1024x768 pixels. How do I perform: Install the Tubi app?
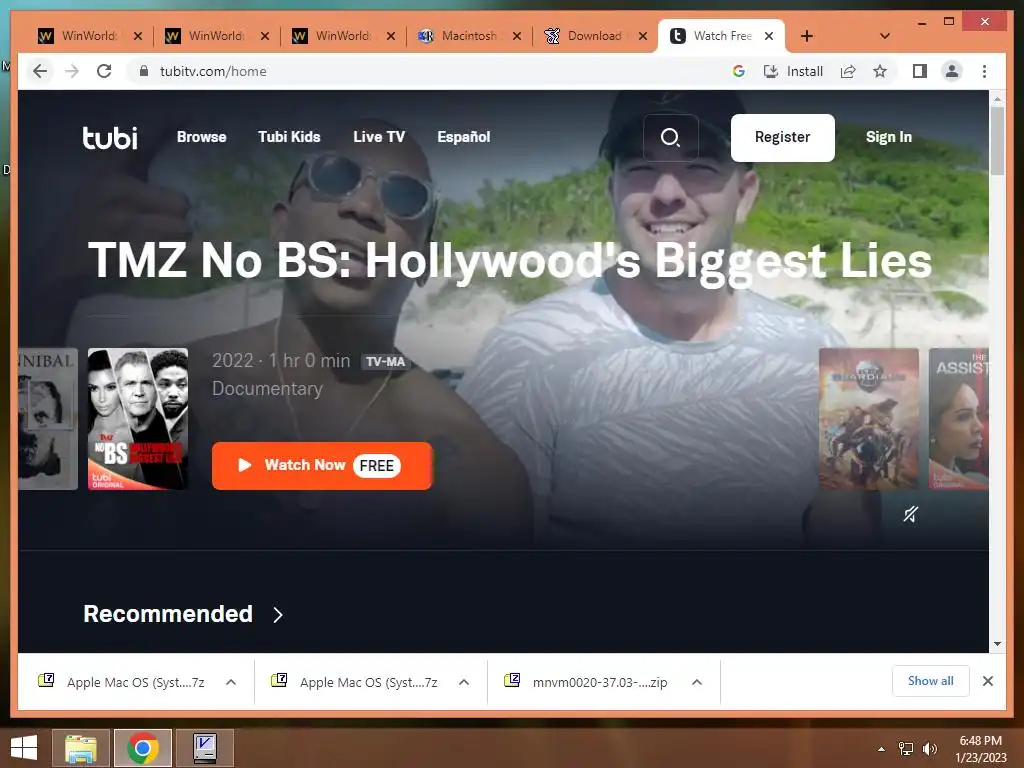(x=793, y=71)
